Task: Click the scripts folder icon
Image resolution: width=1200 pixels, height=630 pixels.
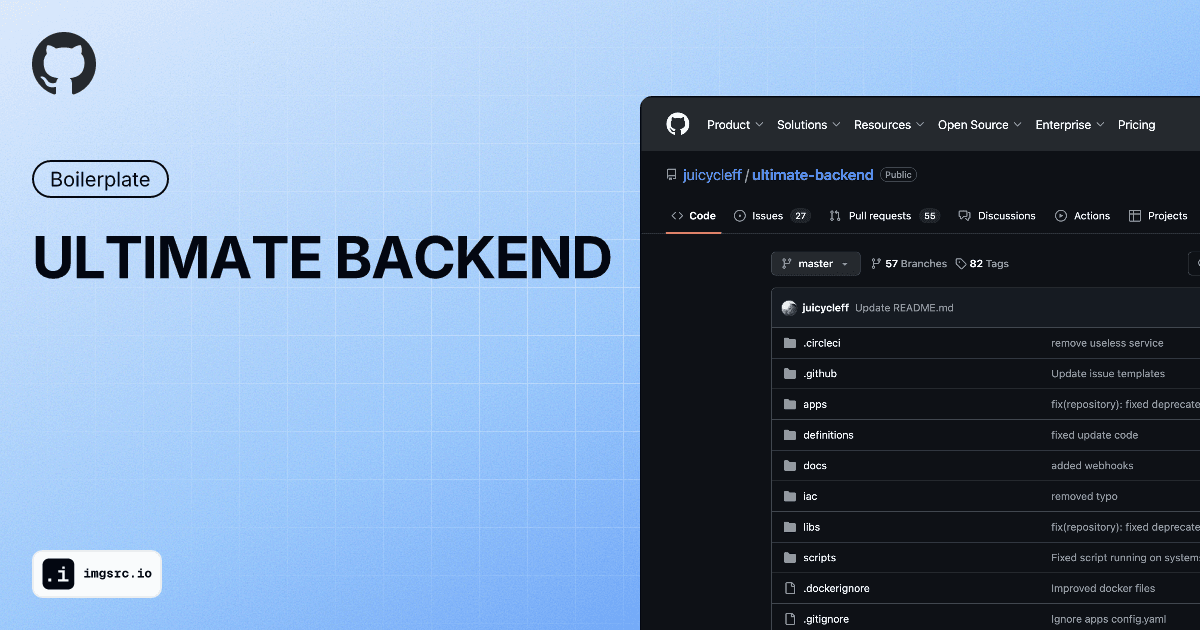Action: tap(789, 558)
